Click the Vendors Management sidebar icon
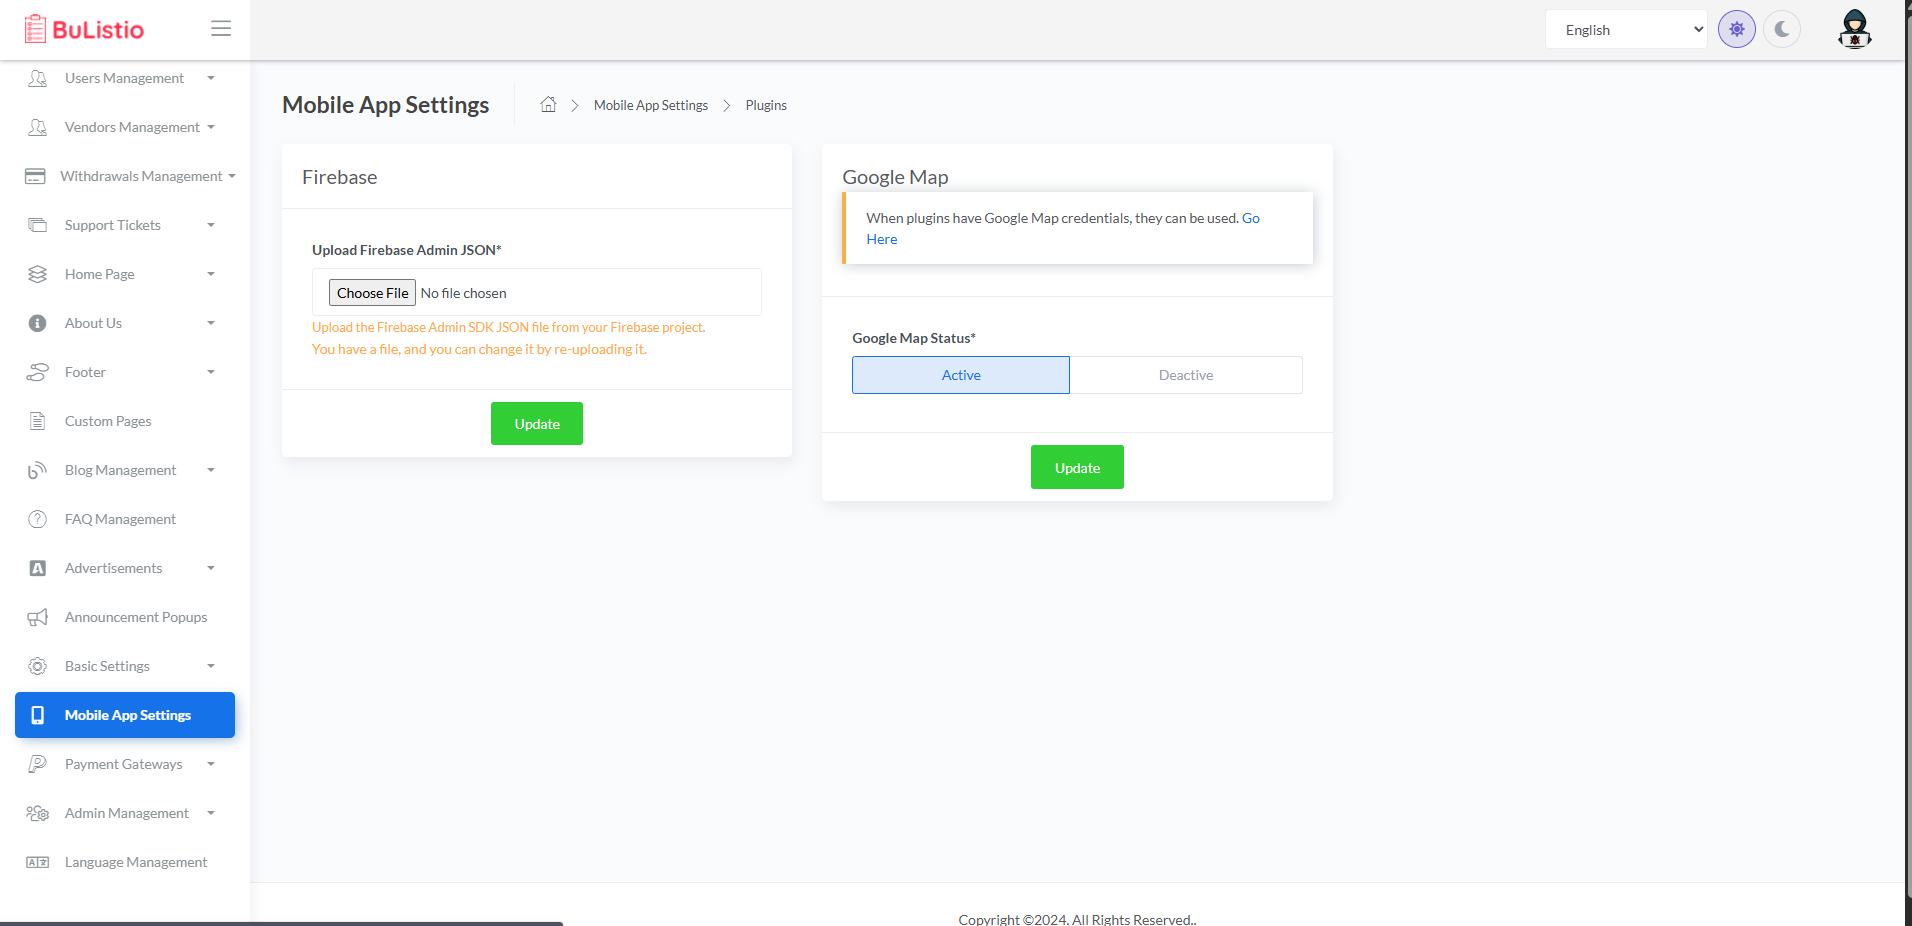Viewport: 1912px width, 926px height. click(x=37, y=127)
